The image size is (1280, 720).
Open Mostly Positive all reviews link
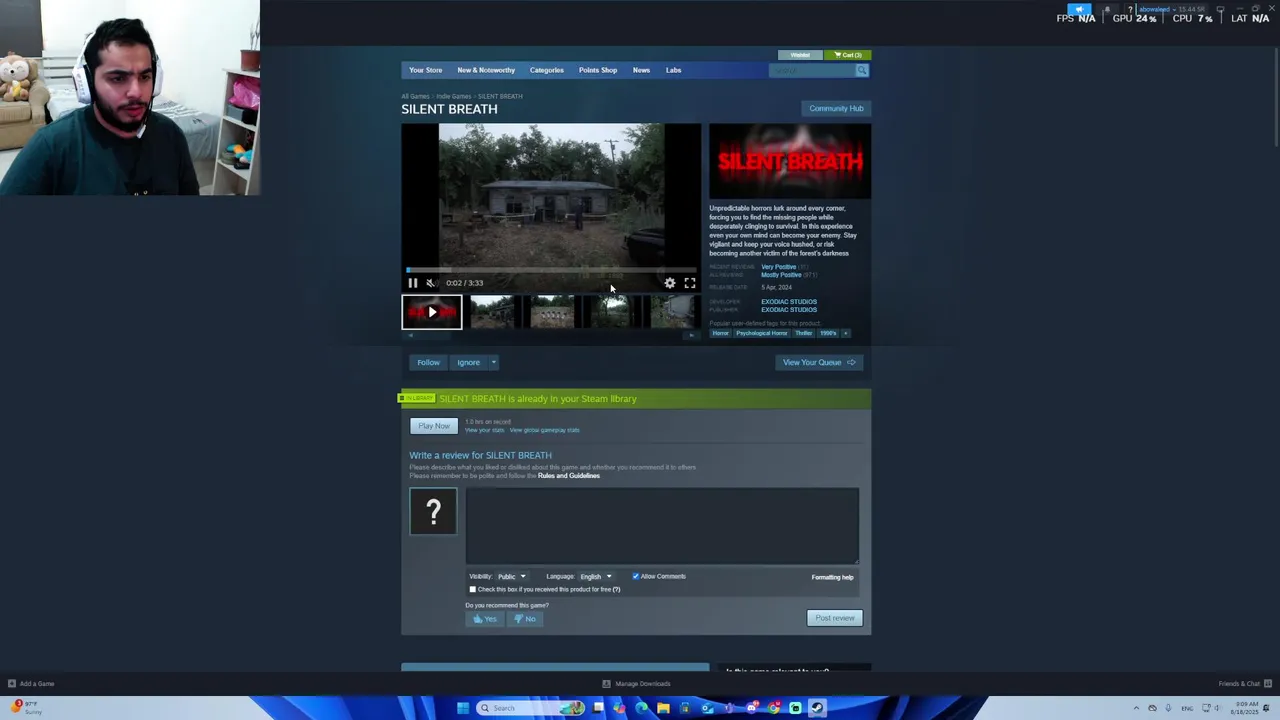781,275
